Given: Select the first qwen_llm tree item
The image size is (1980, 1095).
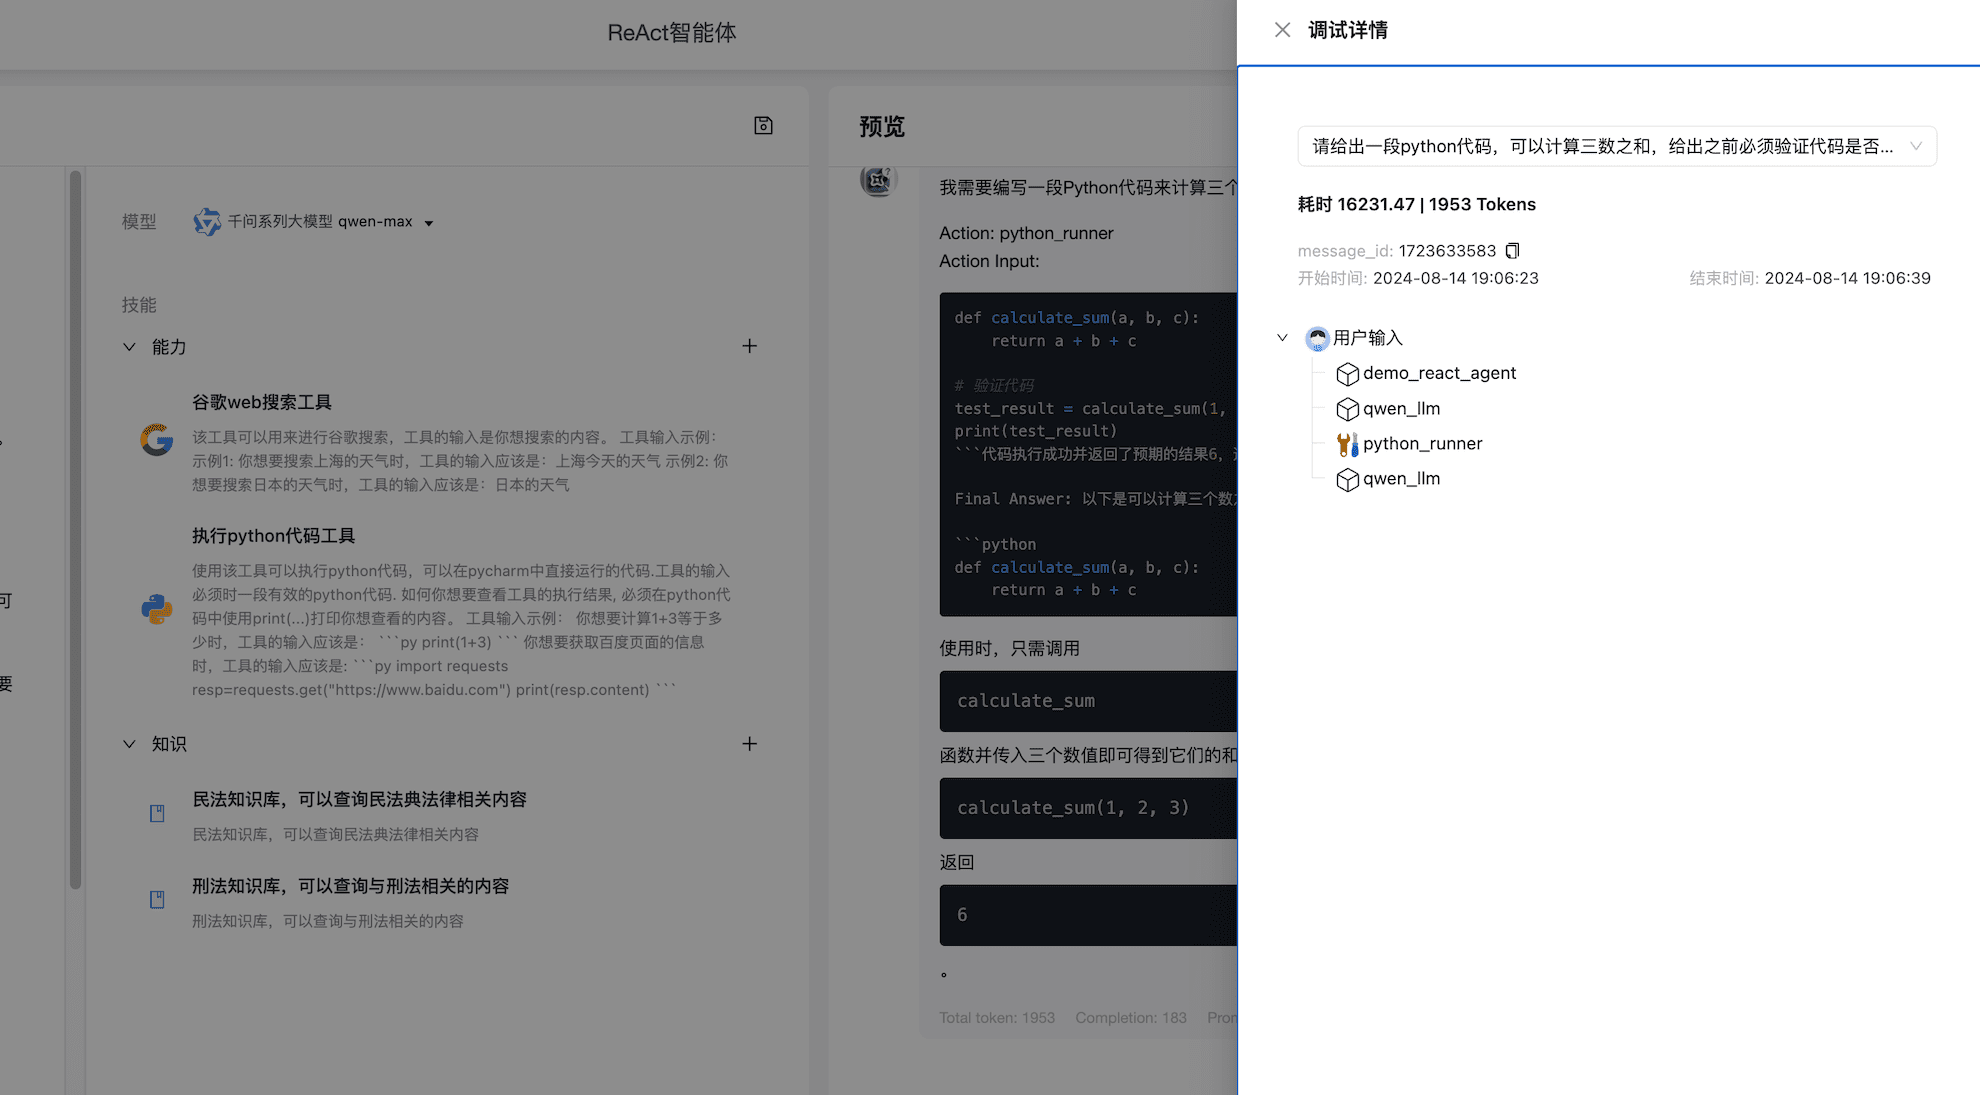Looking at the screenshot, I should tap(1401, 408).
